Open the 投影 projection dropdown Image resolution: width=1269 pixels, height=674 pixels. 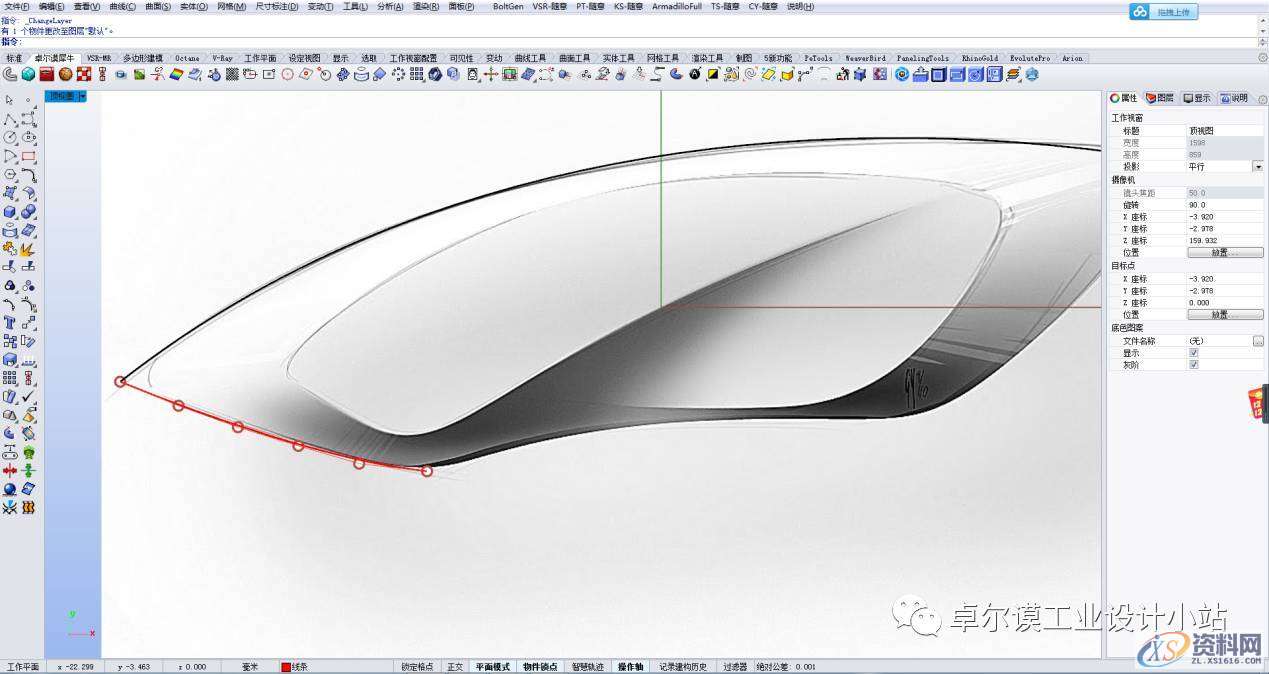point(1257,167)
